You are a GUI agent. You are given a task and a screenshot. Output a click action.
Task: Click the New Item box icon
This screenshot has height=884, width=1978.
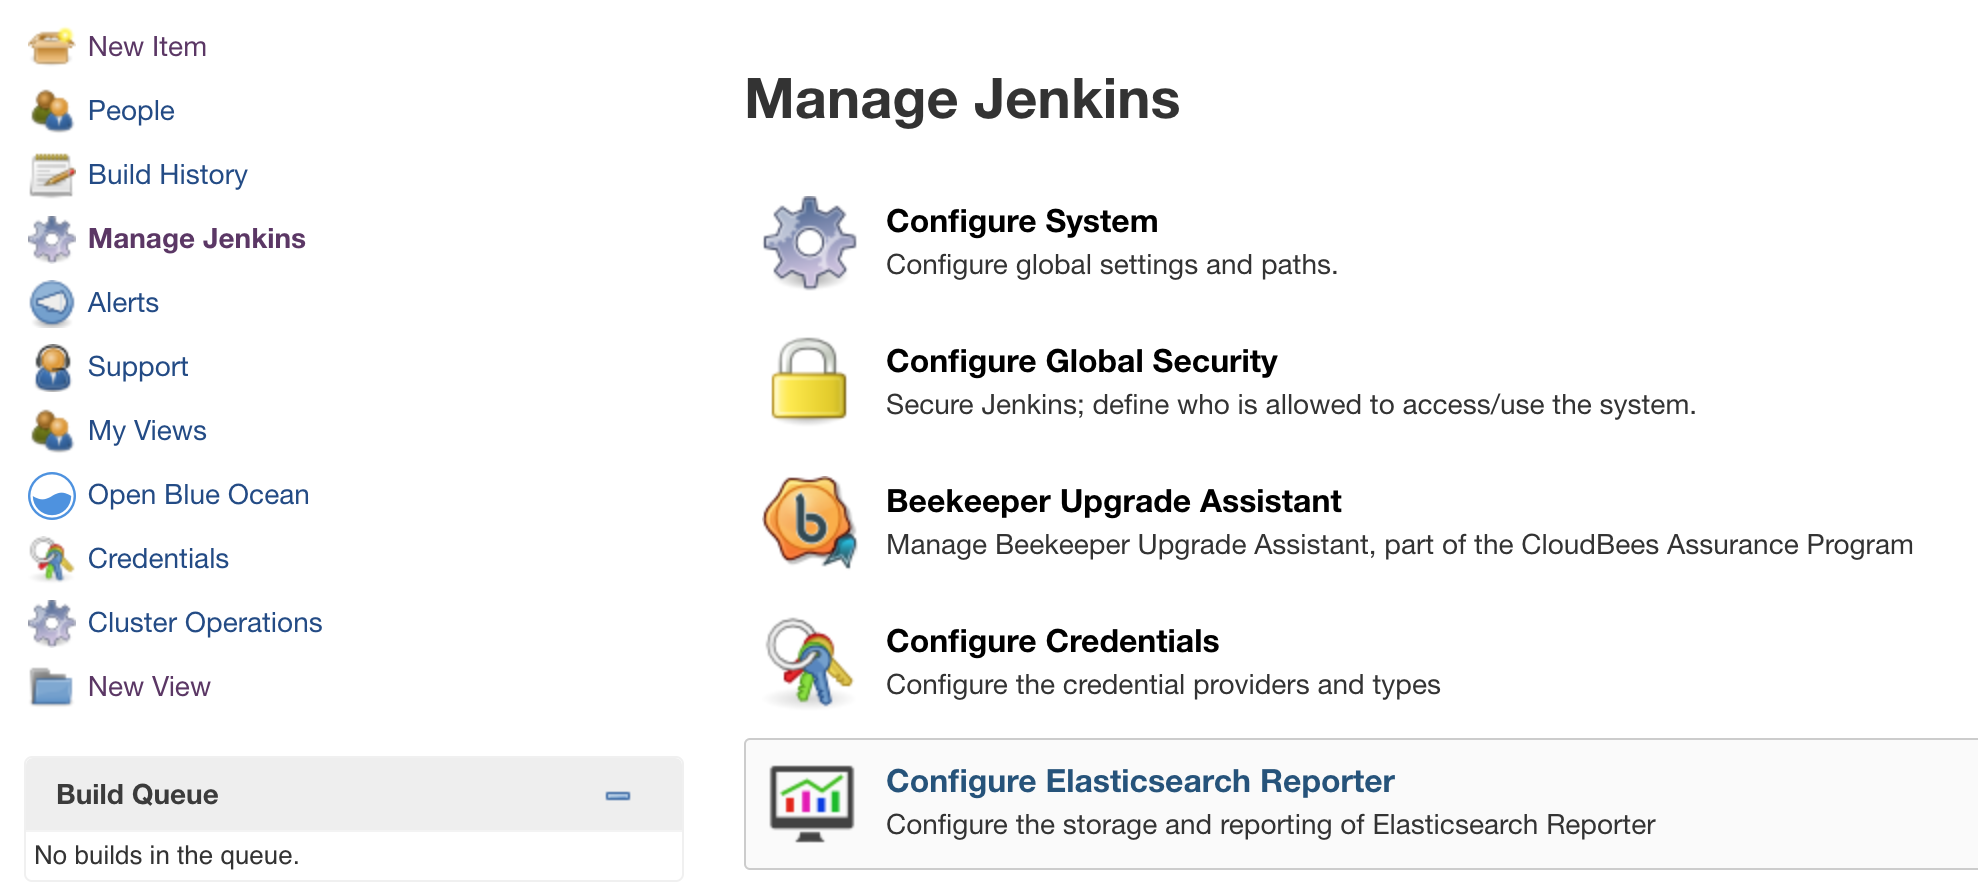tap(51, 46)
